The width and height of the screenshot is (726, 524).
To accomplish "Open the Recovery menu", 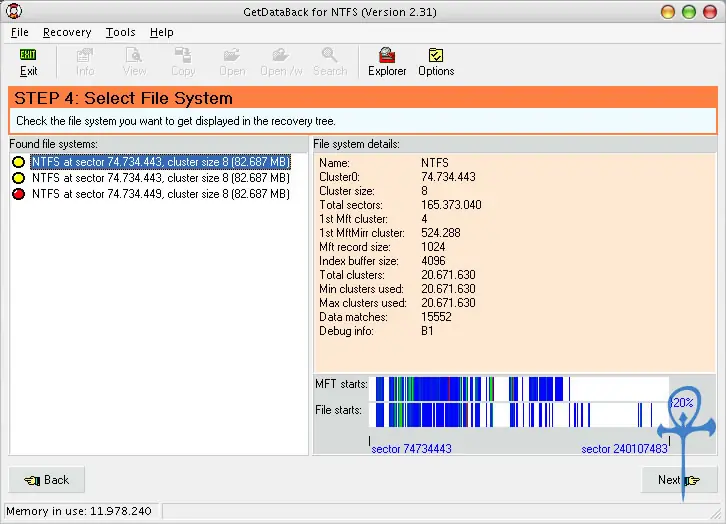I will [x=67, y=32].
